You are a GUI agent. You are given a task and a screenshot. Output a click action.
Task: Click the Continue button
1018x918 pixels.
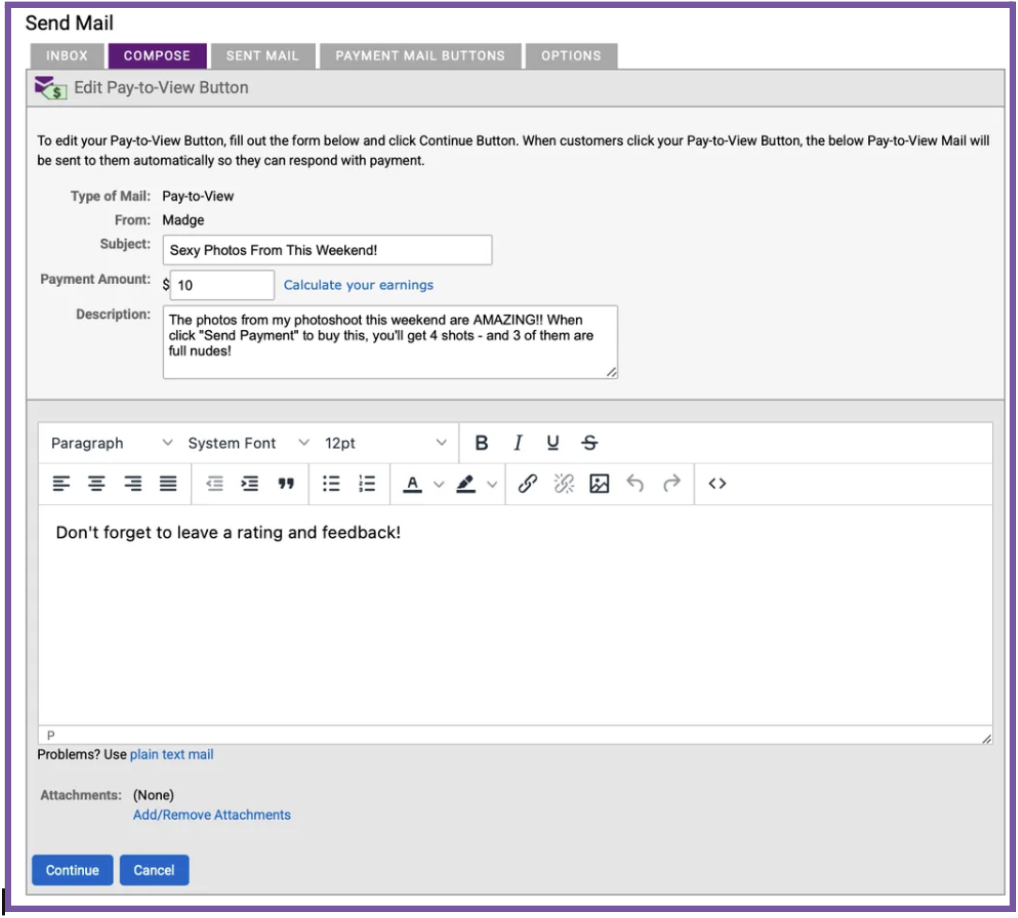click(x=72, y=870)
